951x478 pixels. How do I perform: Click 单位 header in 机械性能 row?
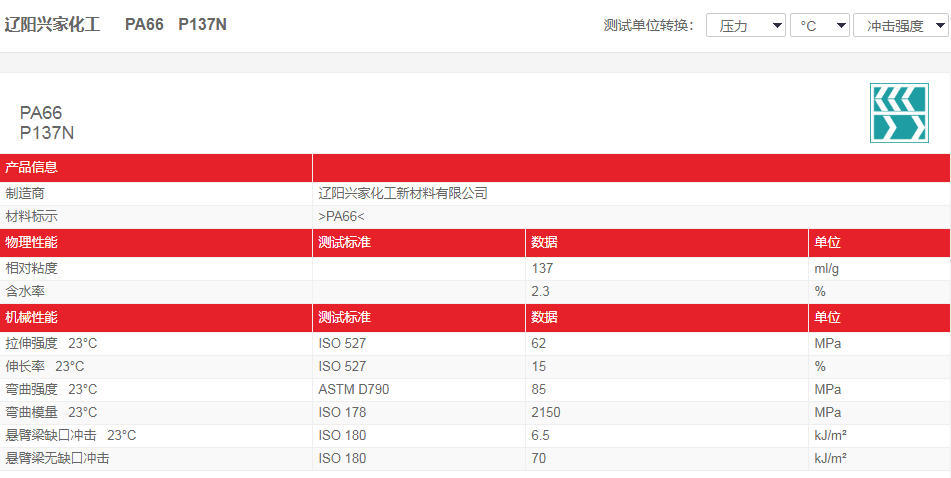click(x=827, y=318)
